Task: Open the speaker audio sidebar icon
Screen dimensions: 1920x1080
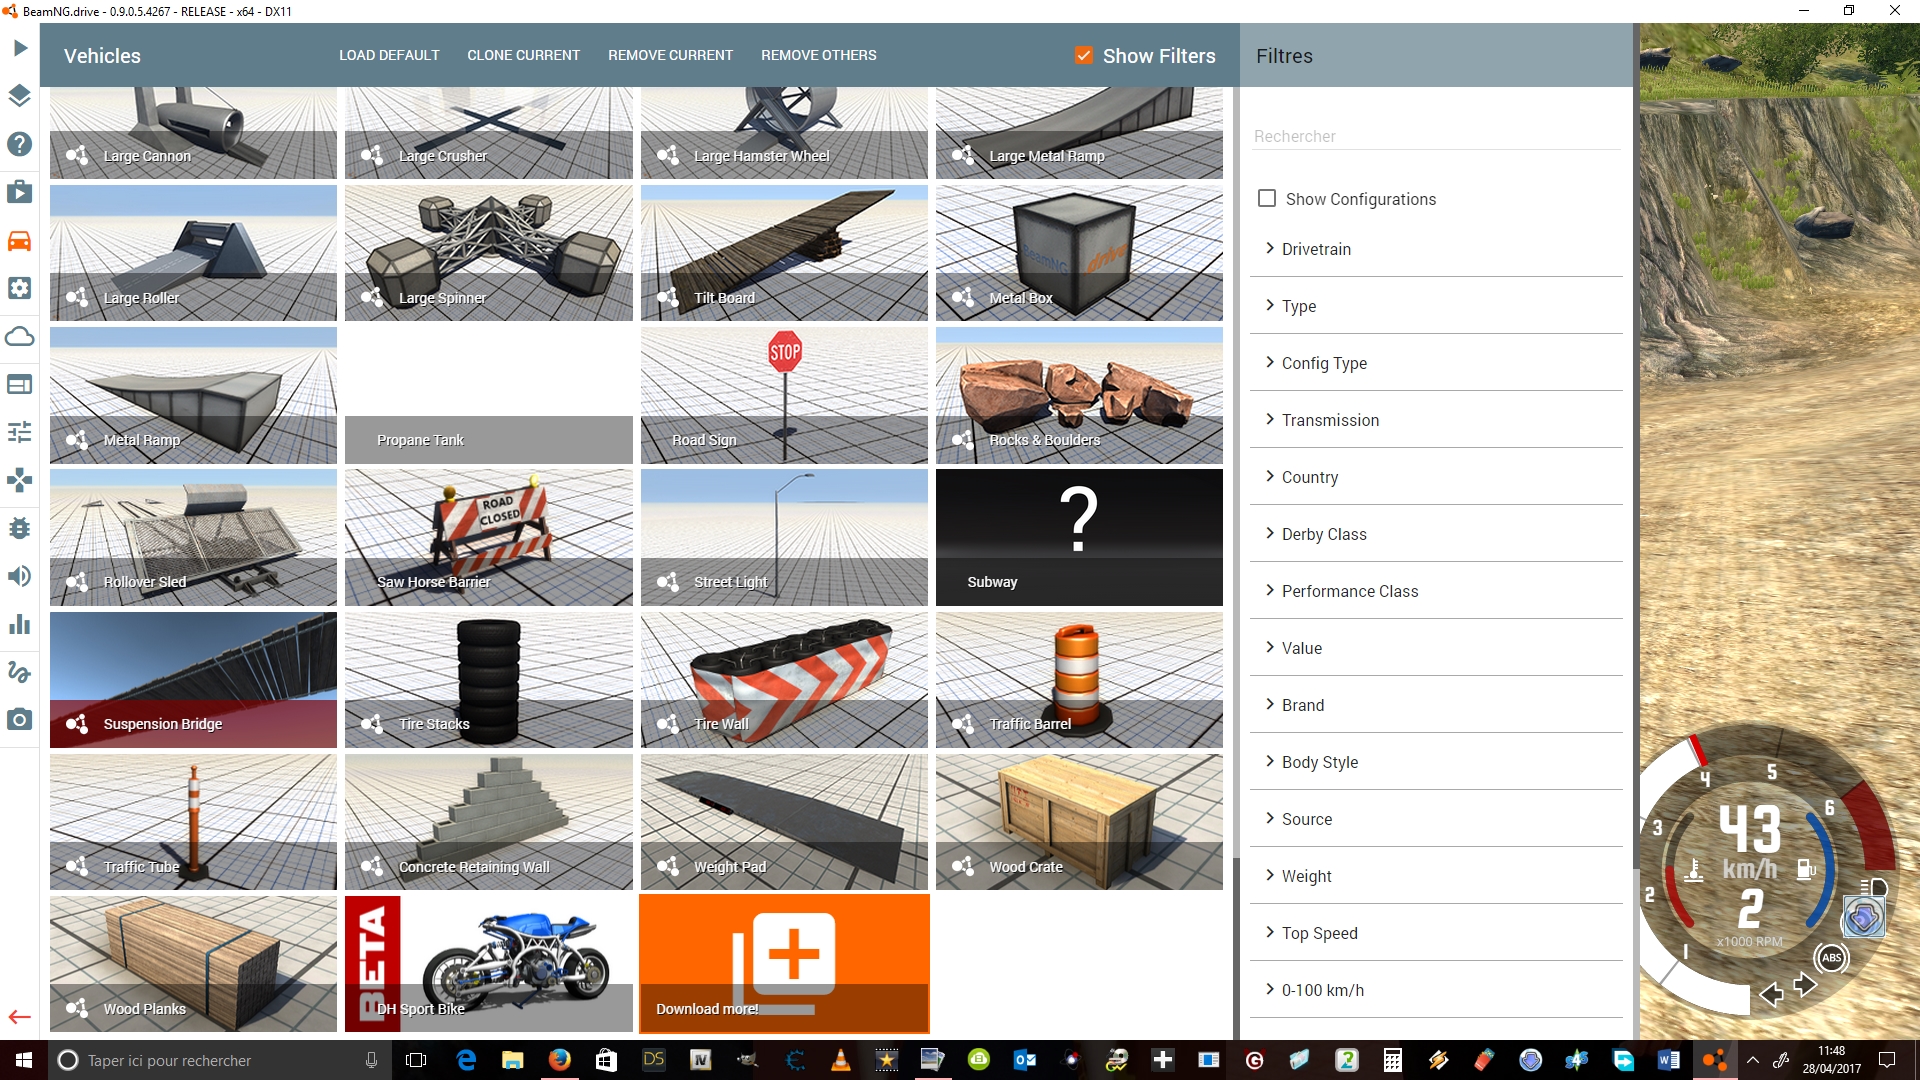Action: point(20,576)
